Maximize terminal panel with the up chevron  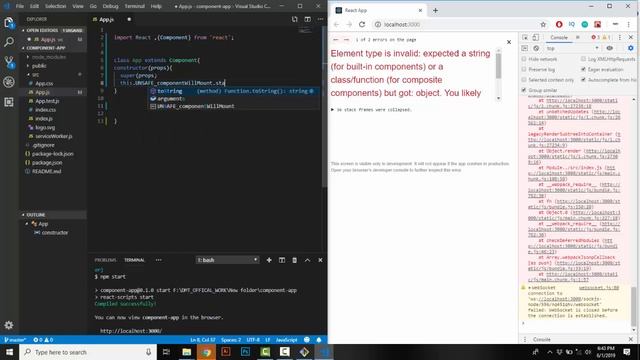coord(307,260)
